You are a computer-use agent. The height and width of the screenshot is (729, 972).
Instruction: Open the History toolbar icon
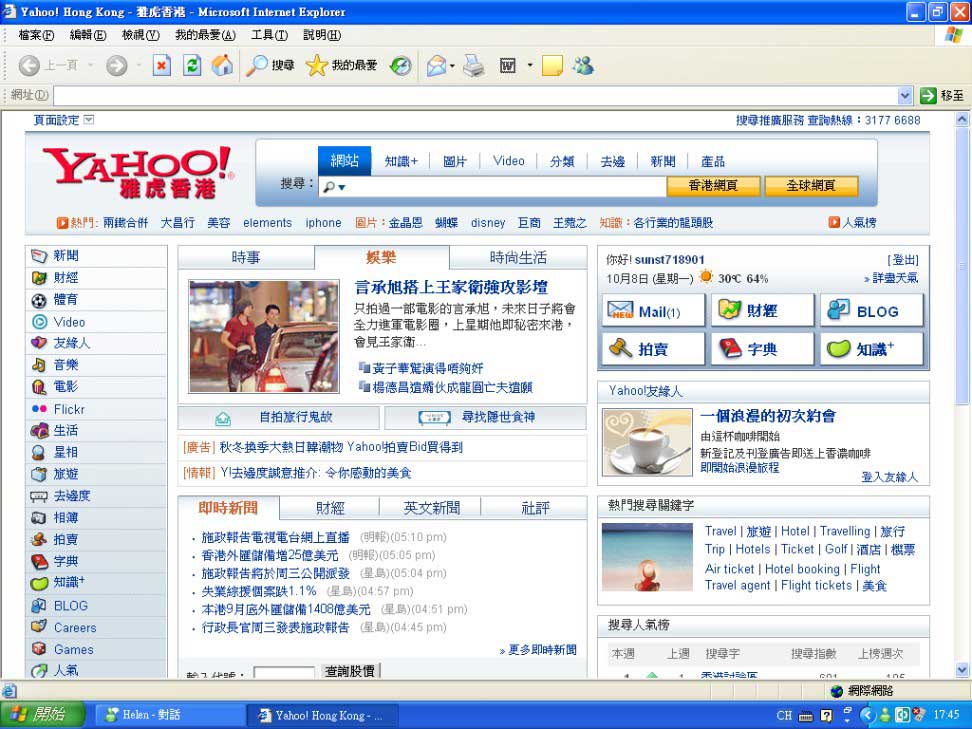coord(400,65)
